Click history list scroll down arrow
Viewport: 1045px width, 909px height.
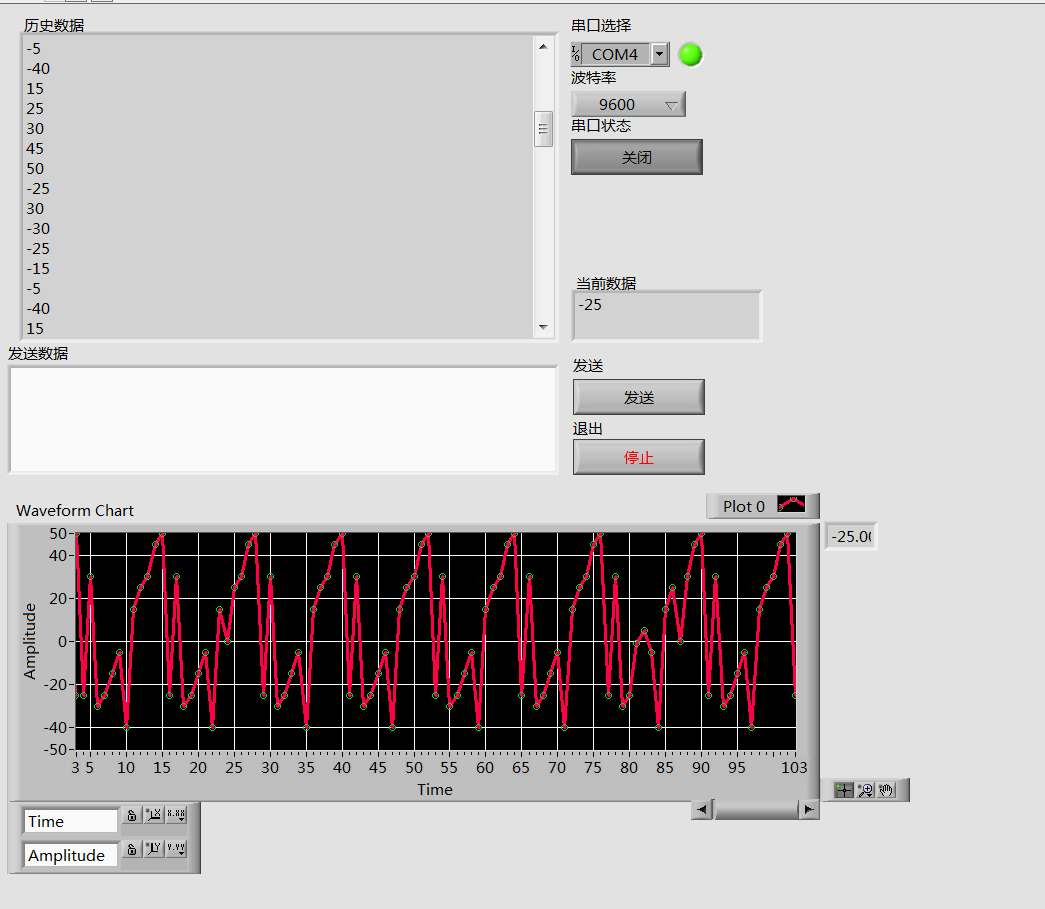543,327
